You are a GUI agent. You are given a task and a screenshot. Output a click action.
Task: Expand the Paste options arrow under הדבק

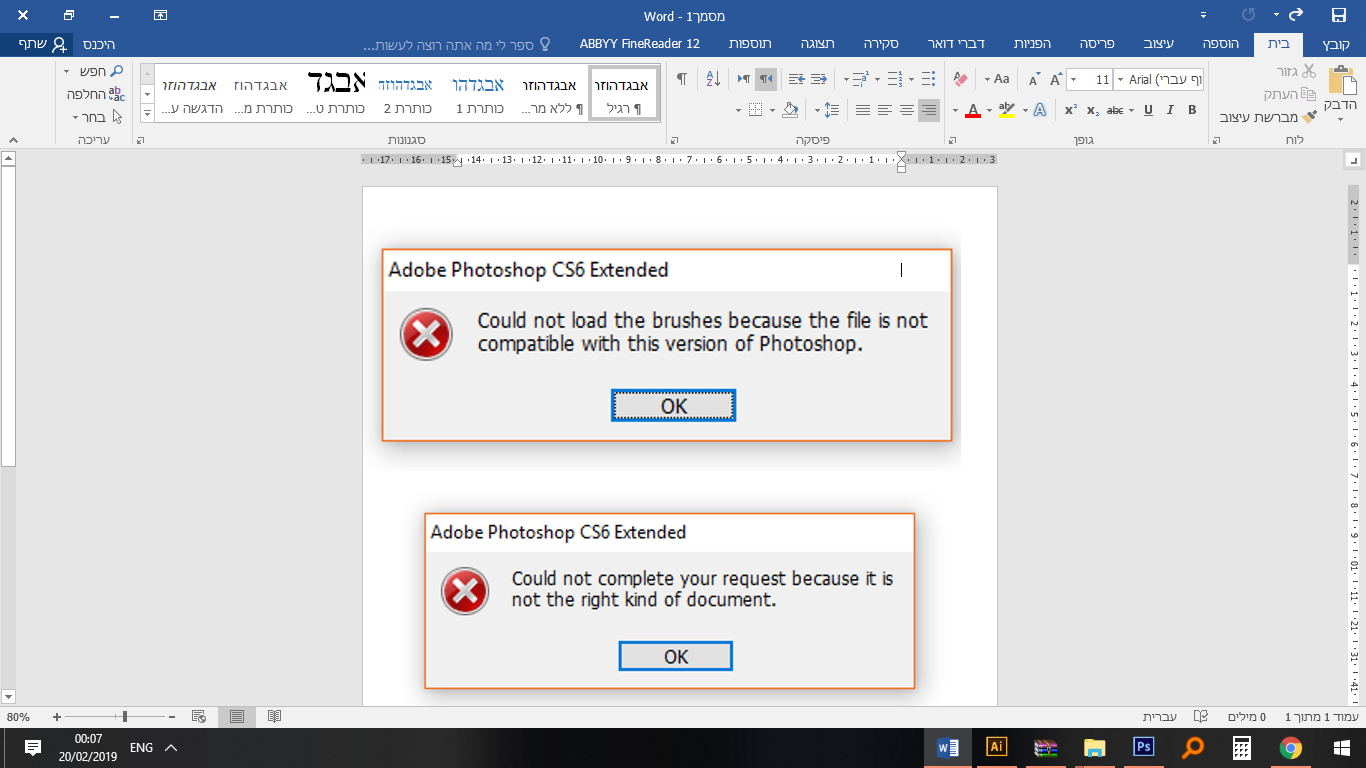1340,120
